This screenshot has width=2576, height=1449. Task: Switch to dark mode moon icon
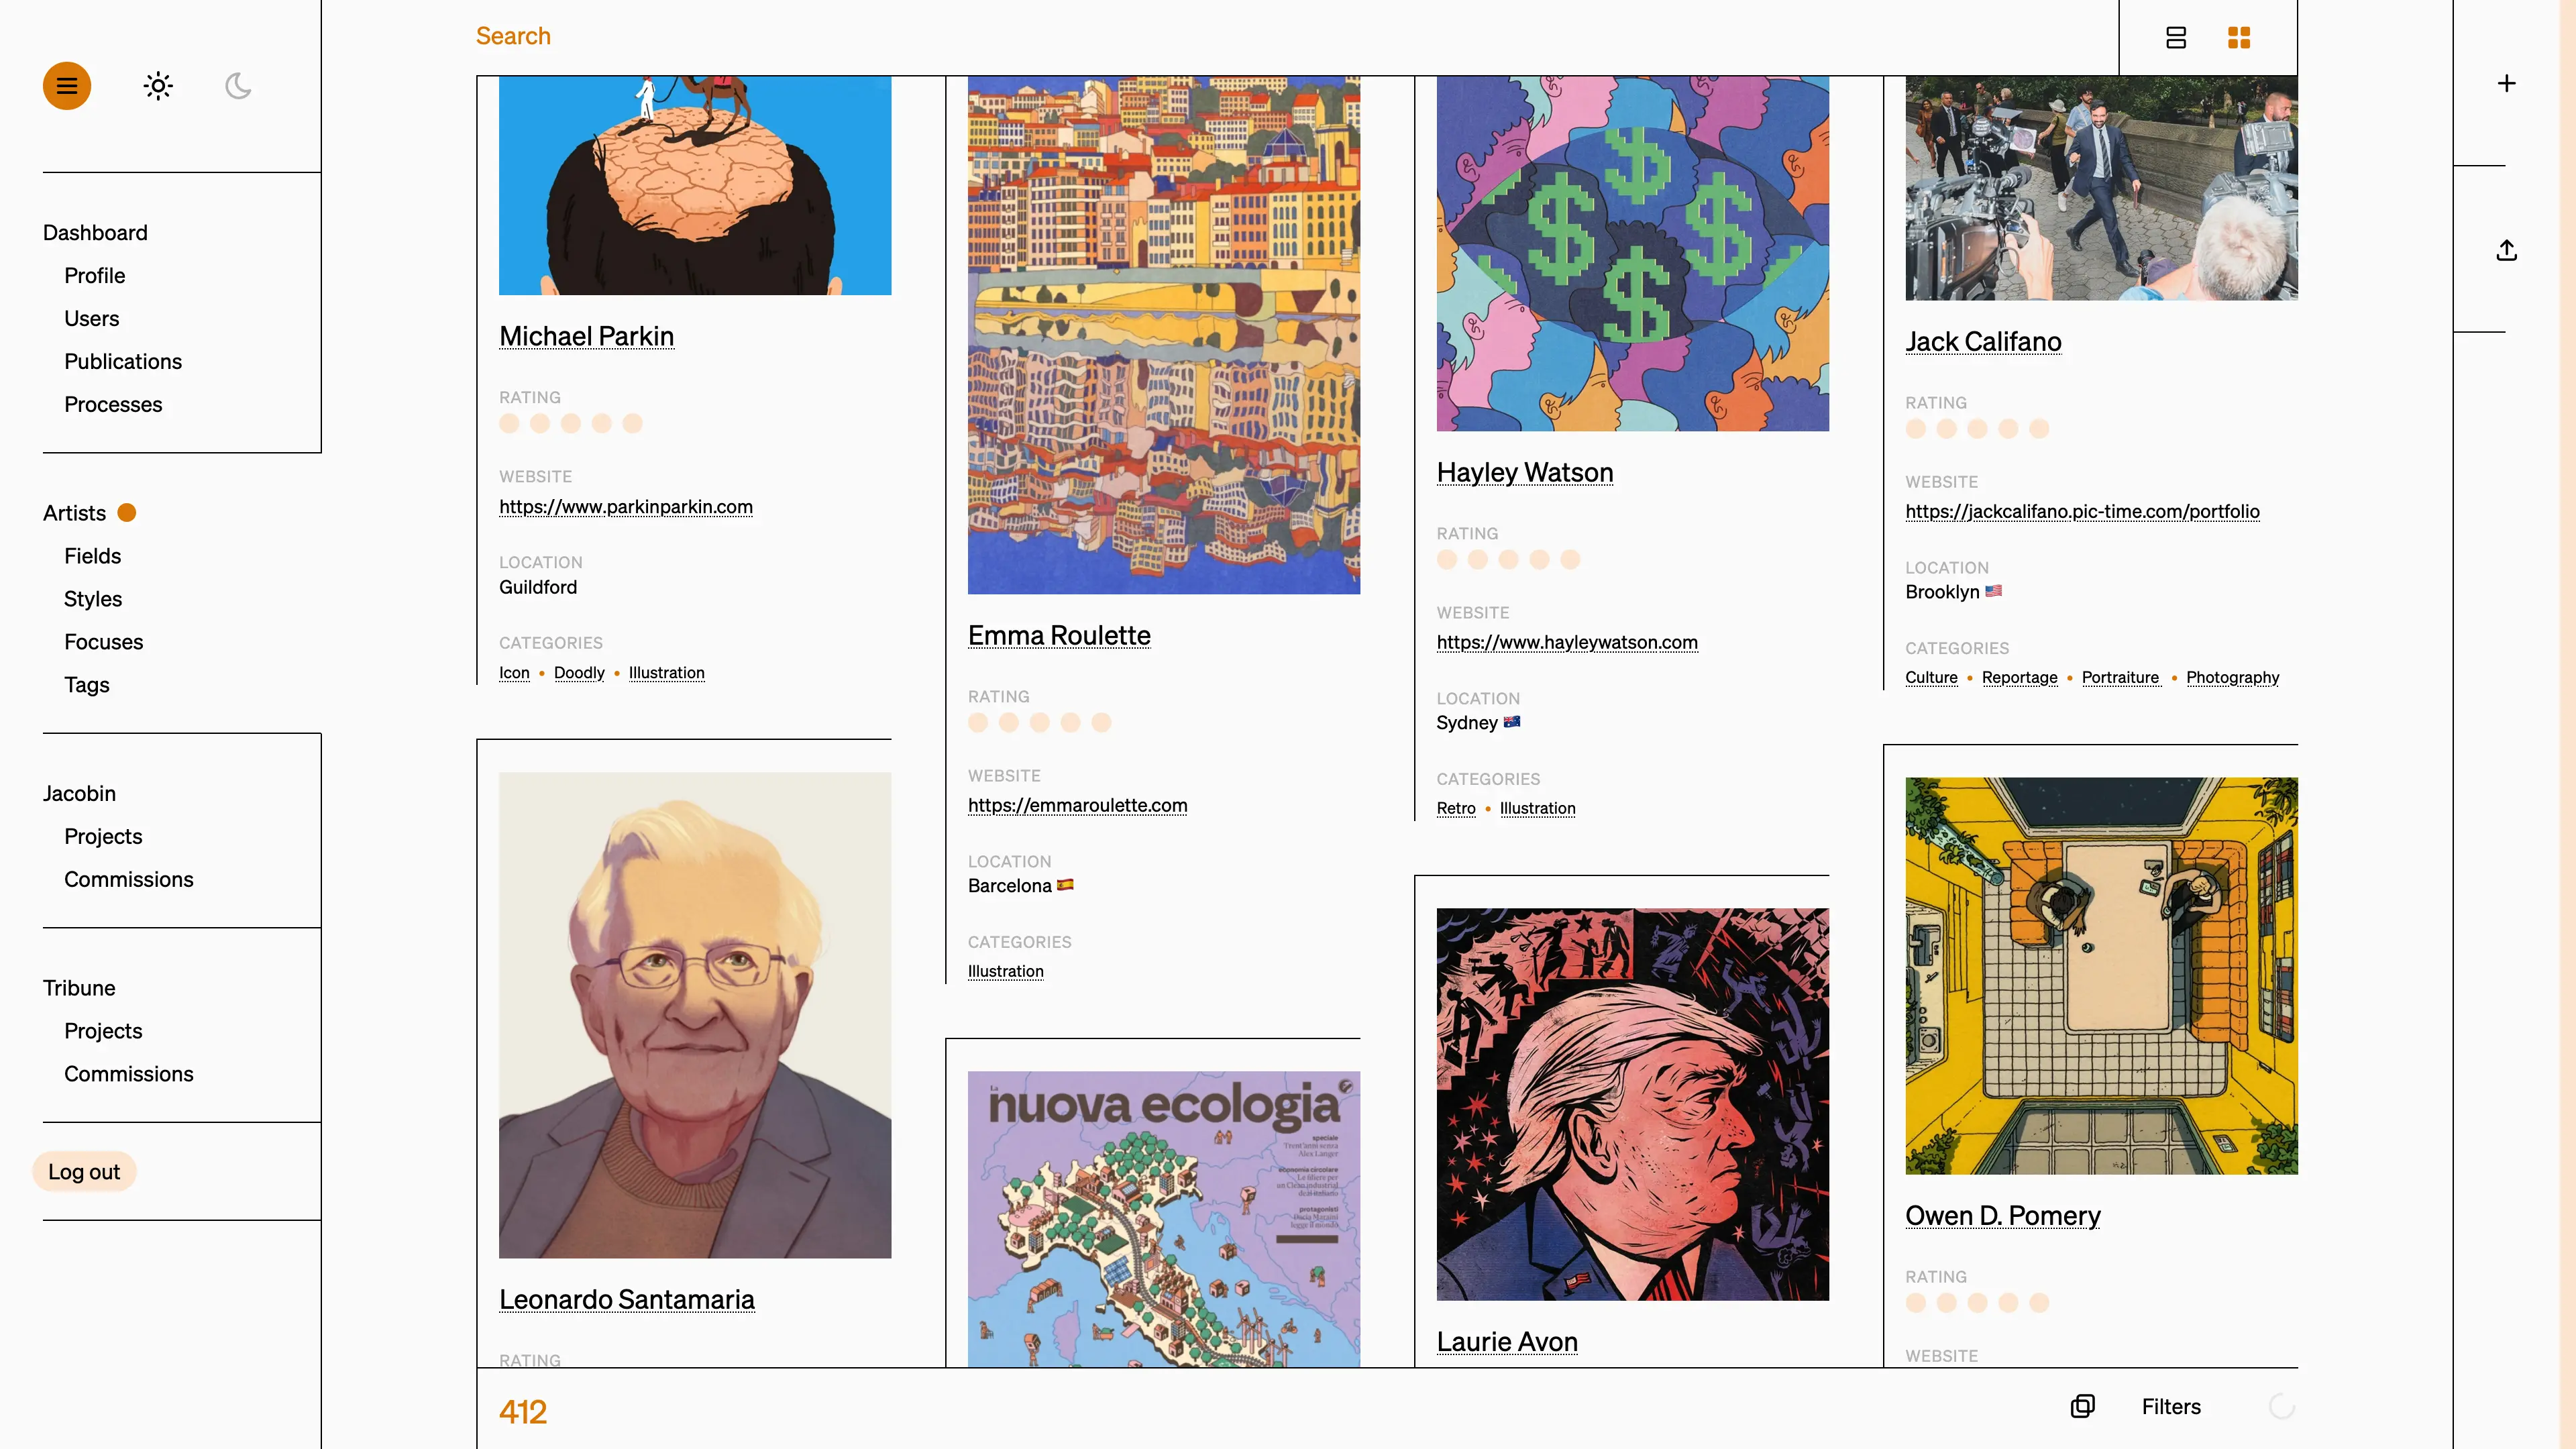pos(238,86)
